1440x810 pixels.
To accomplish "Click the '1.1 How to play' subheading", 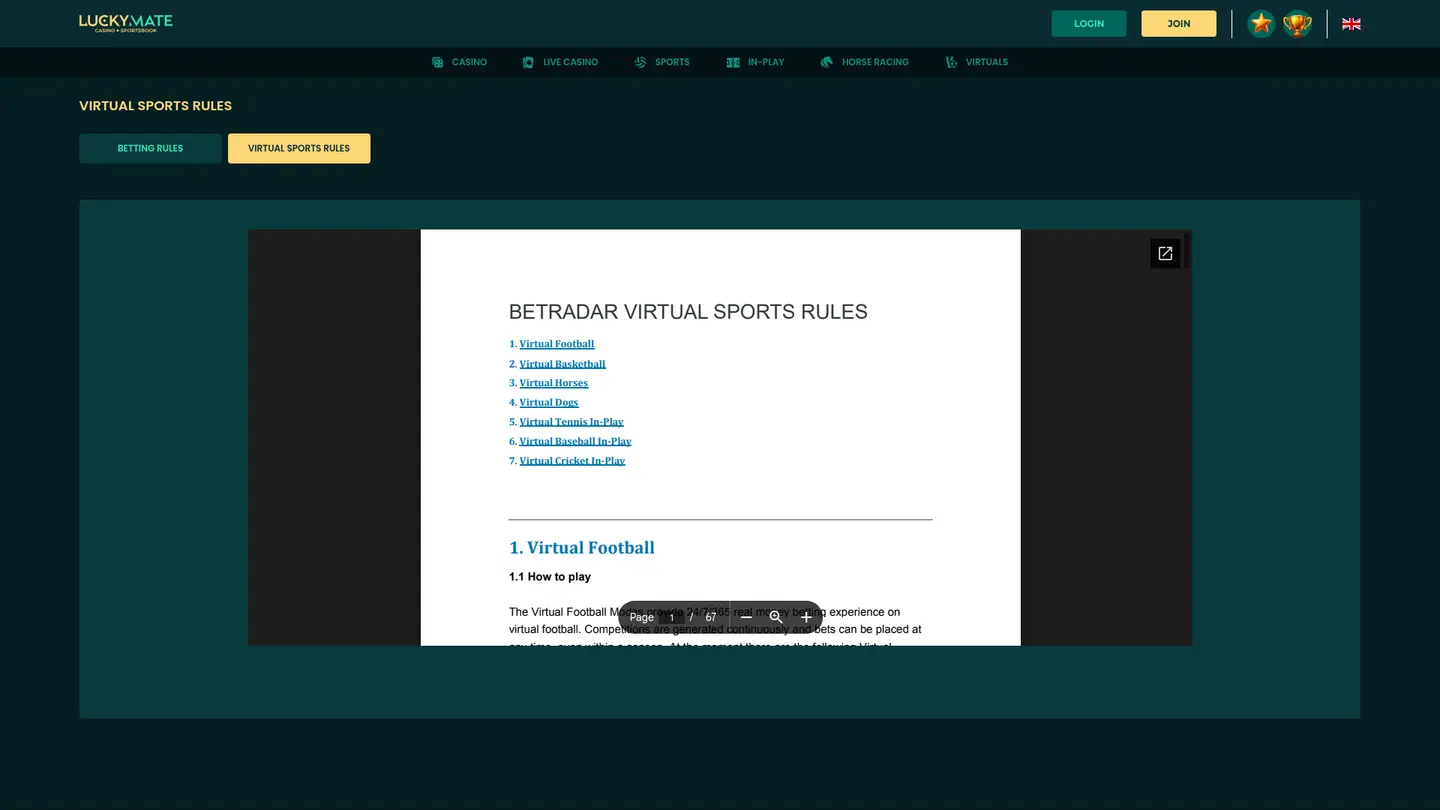I will click(x=550, y=577).
